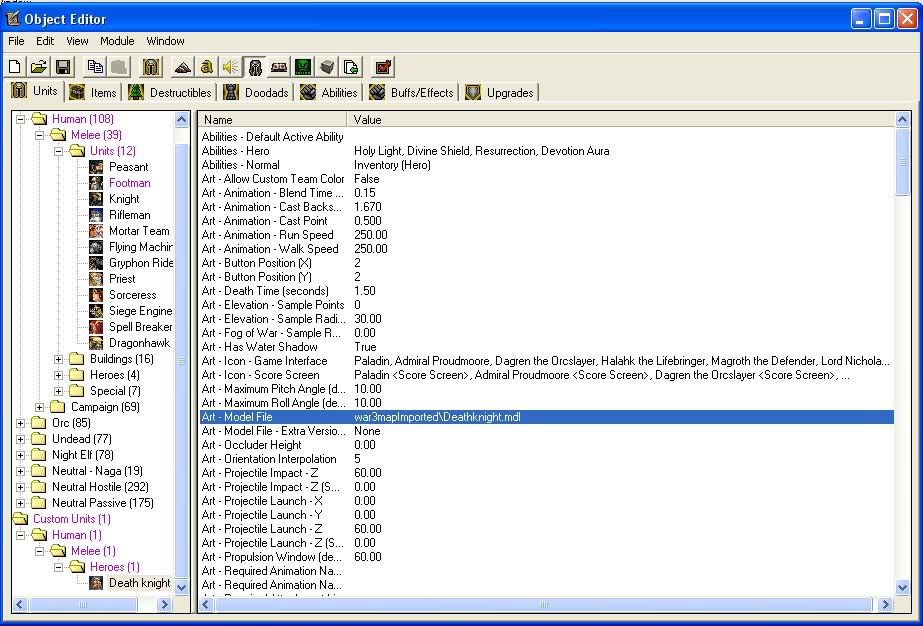The height and width of the screenshot is (626, 923).
Task: Open the Window menu
Action: click(x=165, y=41)
